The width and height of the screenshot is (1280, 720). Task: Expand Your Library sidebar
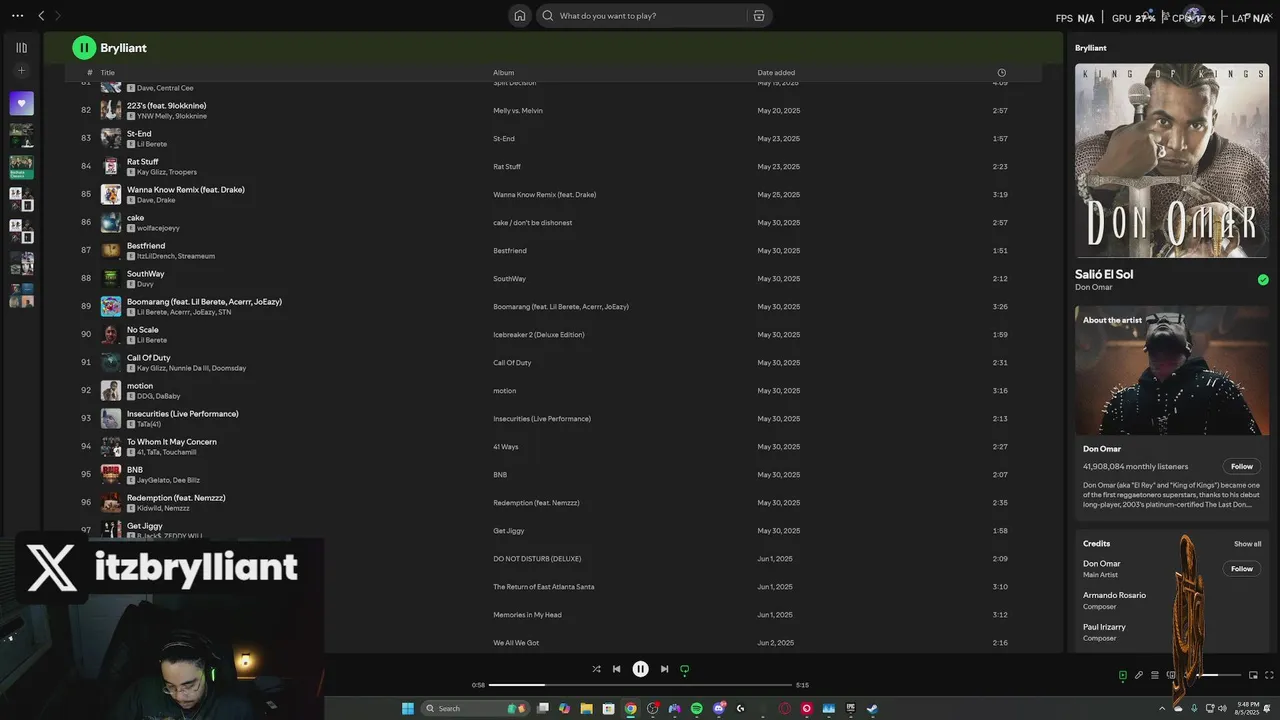(x=22, y=47)
